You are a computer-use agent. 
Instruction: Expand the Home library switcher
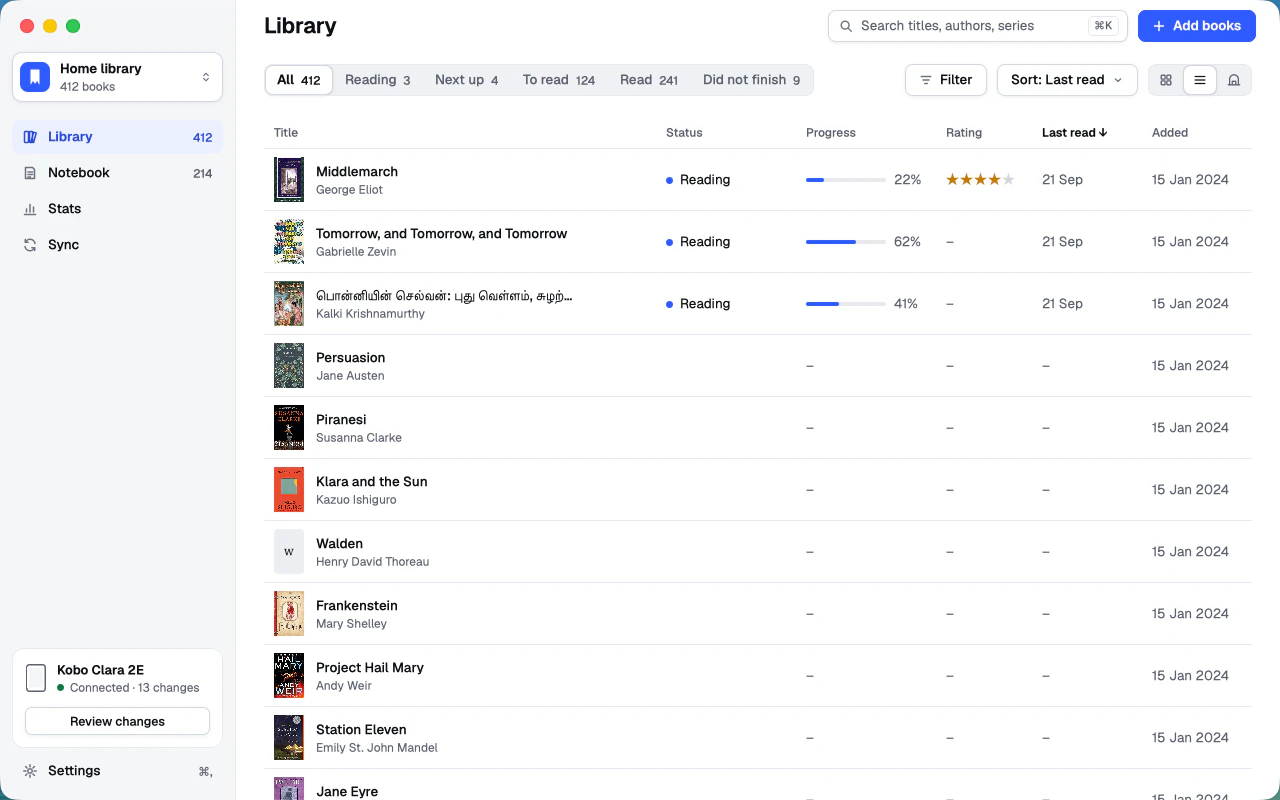tap(117, 77)
